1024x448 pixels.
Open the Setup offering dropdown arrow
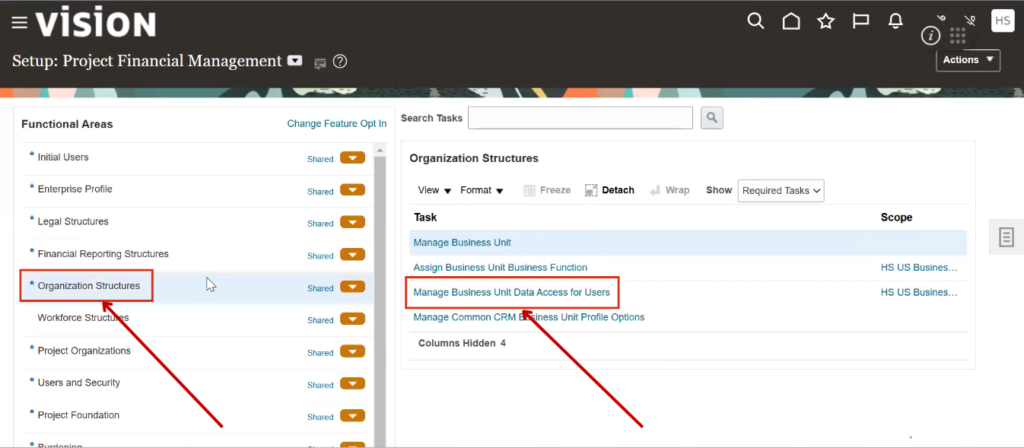pyautogui.click(x=295, y=61)
